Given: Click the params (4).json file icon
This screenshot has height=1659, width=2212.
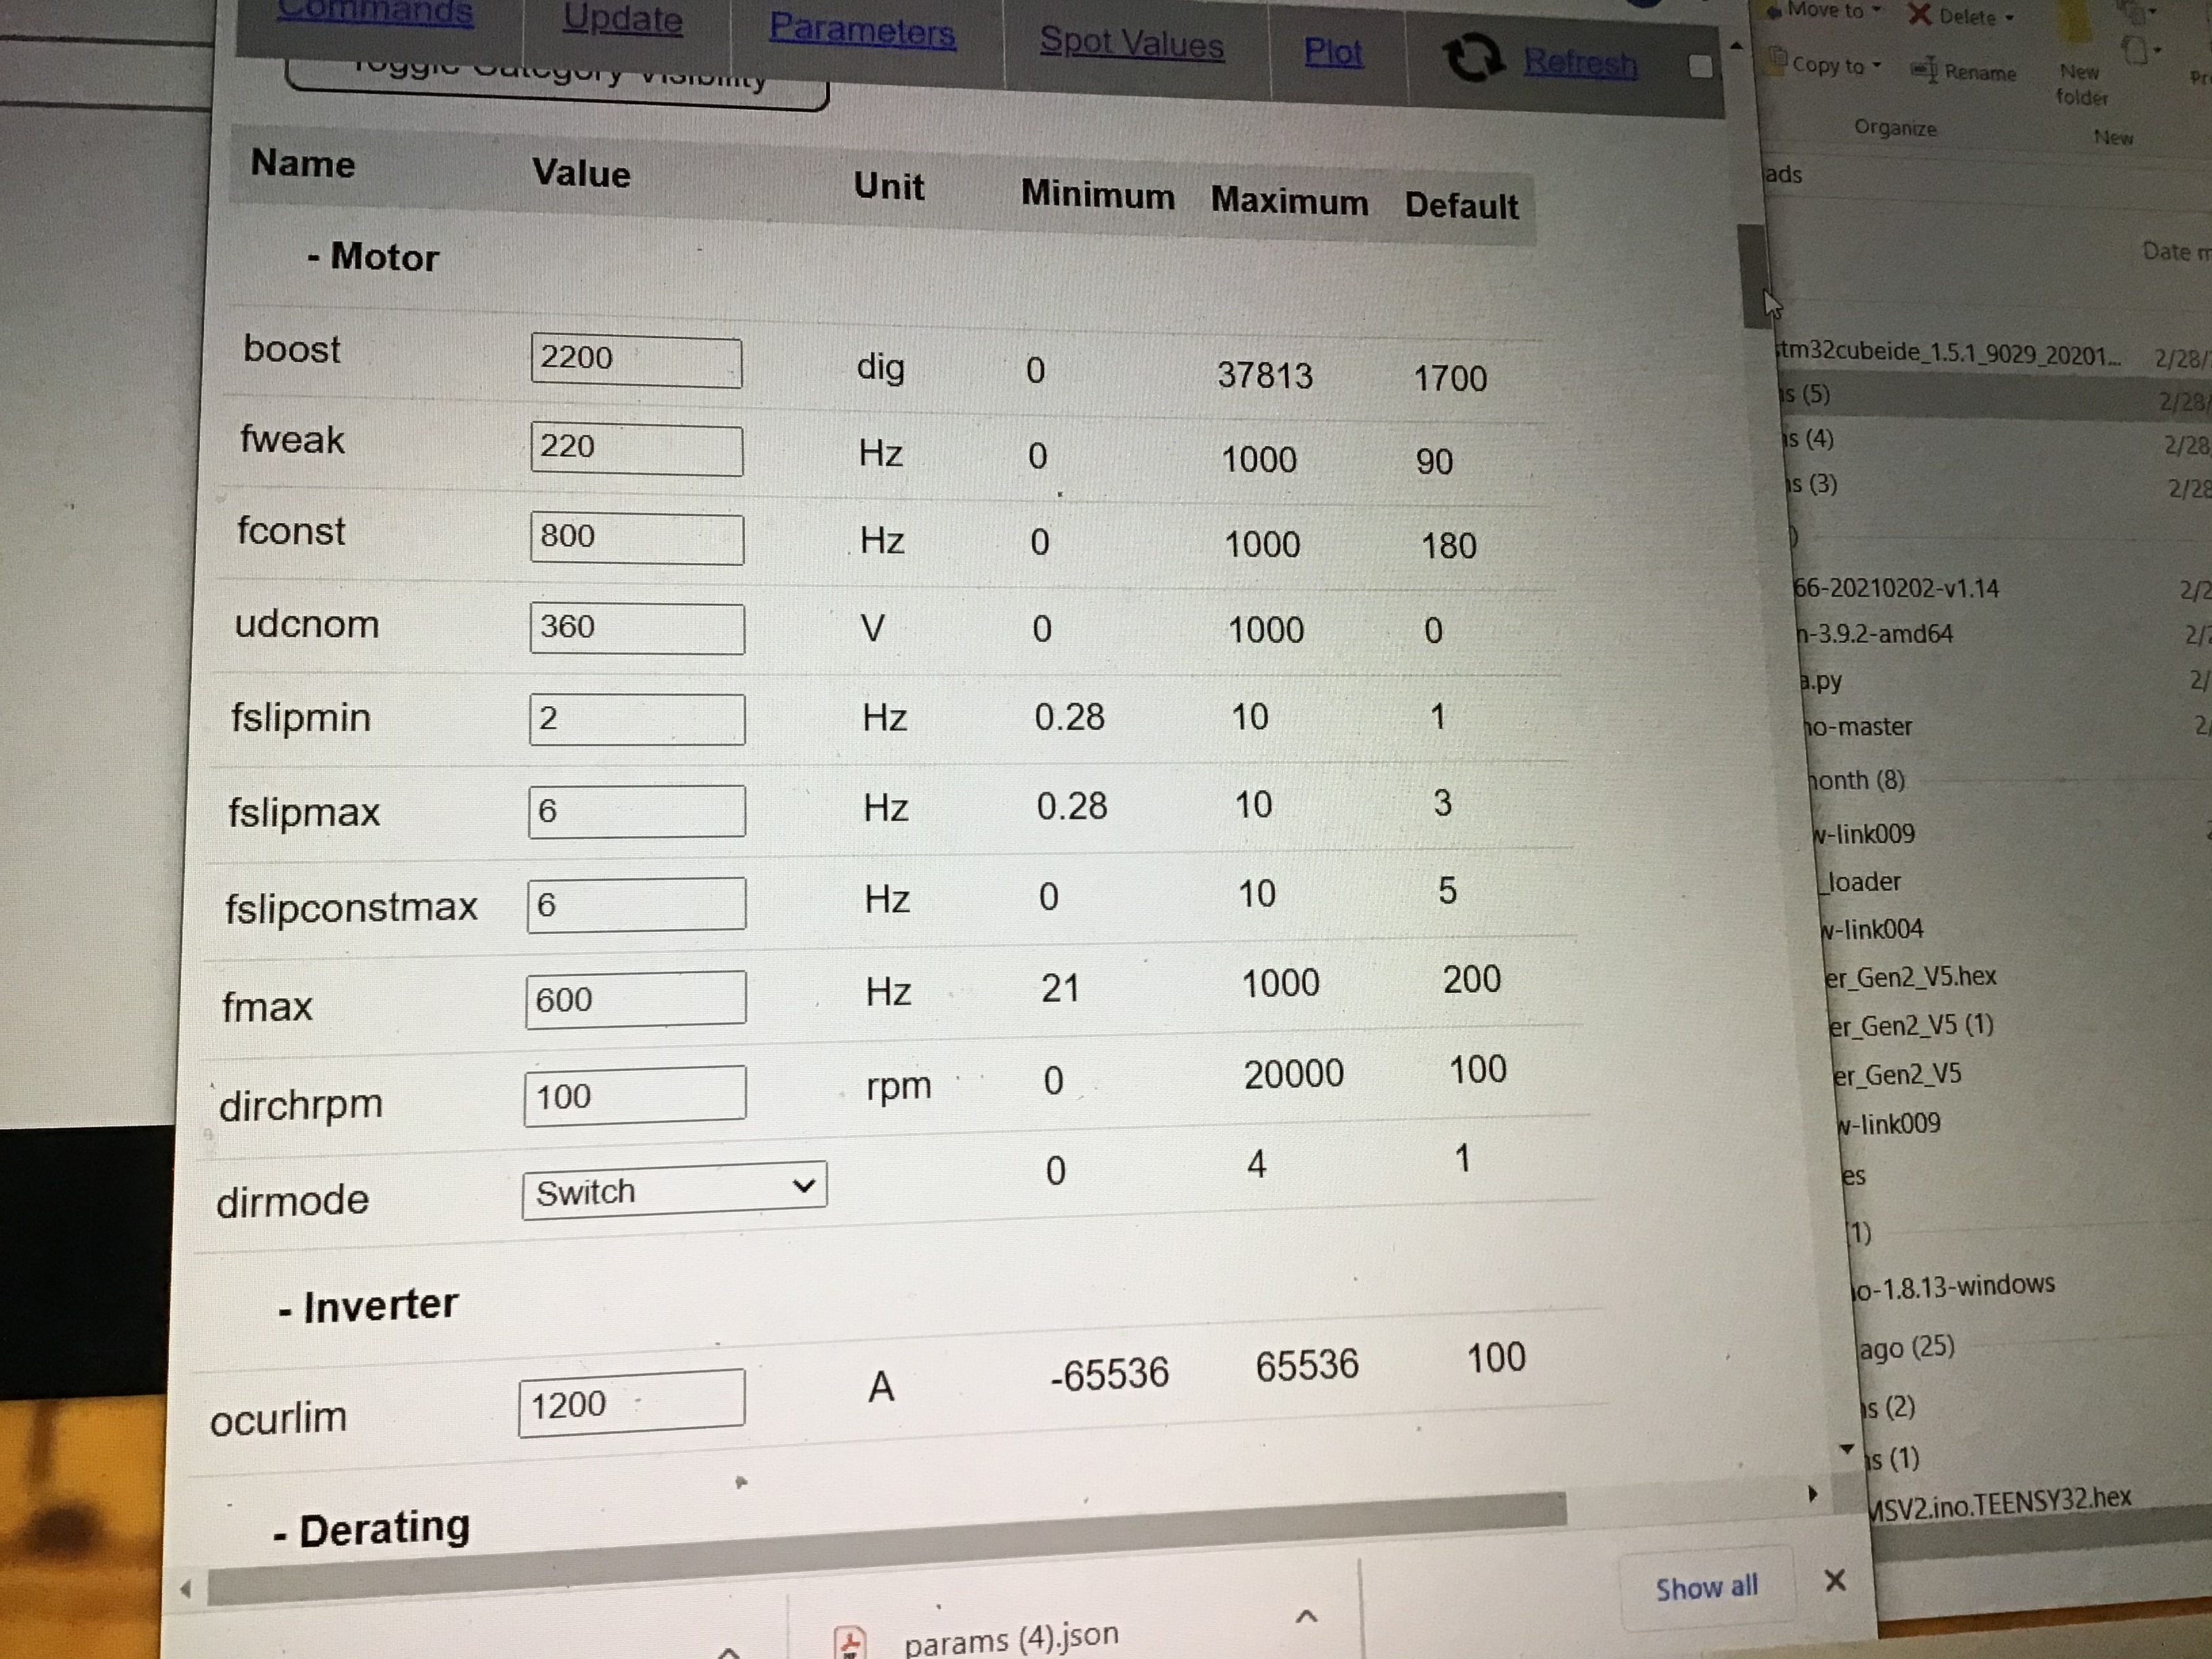Looking at the screenshot, I should [x=850, y=1642].
